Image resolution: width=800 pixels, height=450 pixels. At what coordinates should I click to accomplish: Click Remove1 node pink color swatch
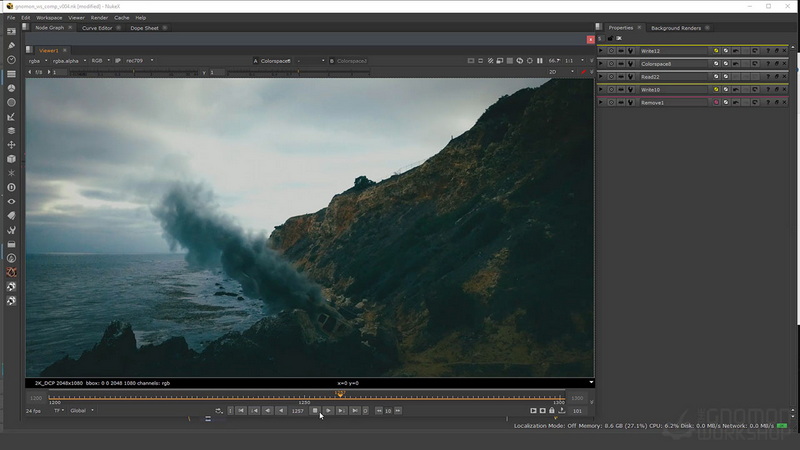point(716,103)
